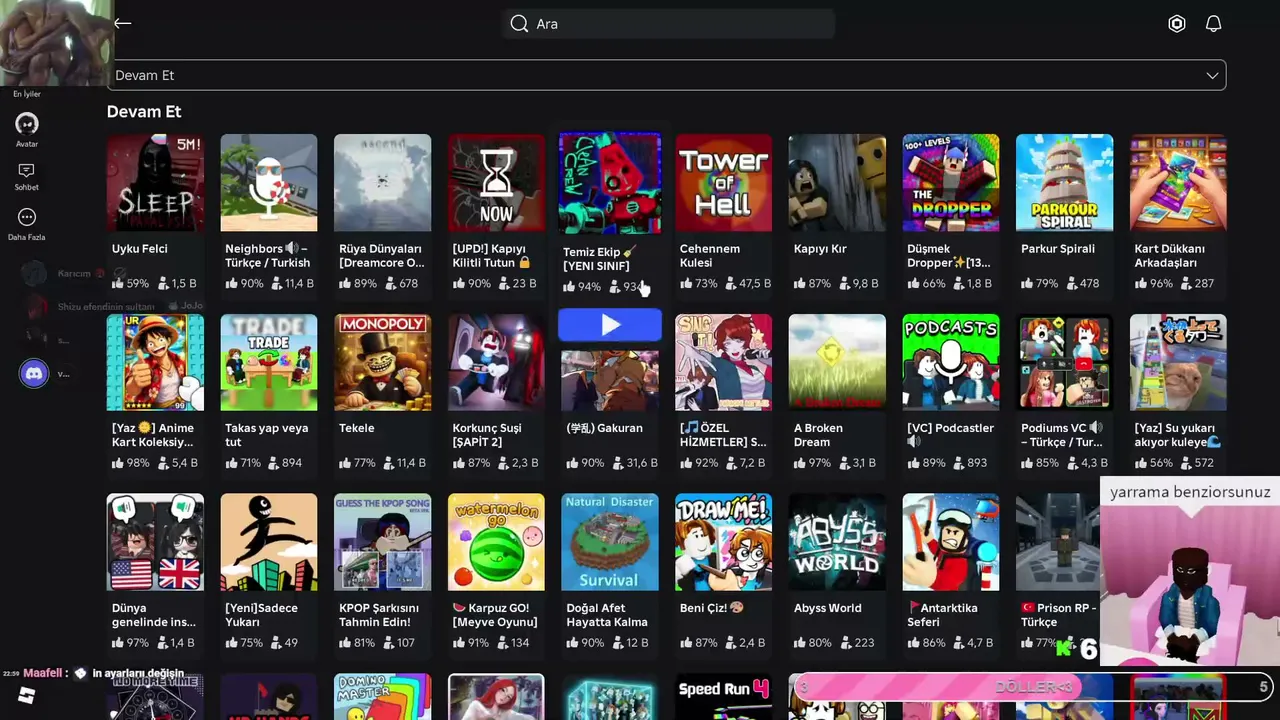Click the Devam Et section heading
The image size is (1280, 720).
[x=144, y=112]
